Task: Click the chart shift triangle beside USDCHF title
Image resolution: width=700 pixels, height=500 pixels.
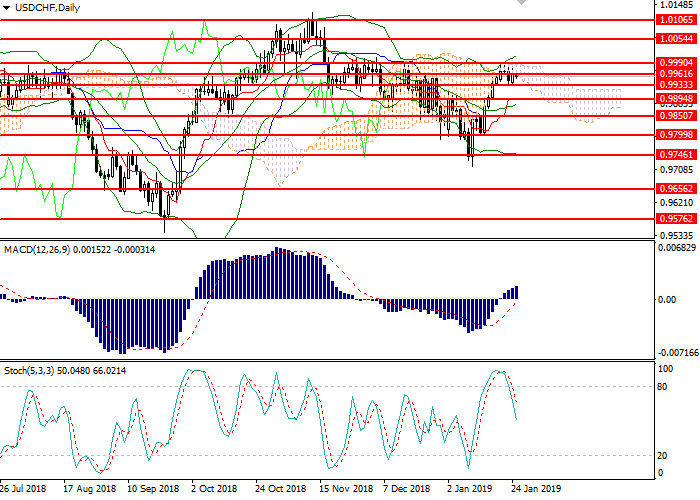Action: click(x=5, y=8)
